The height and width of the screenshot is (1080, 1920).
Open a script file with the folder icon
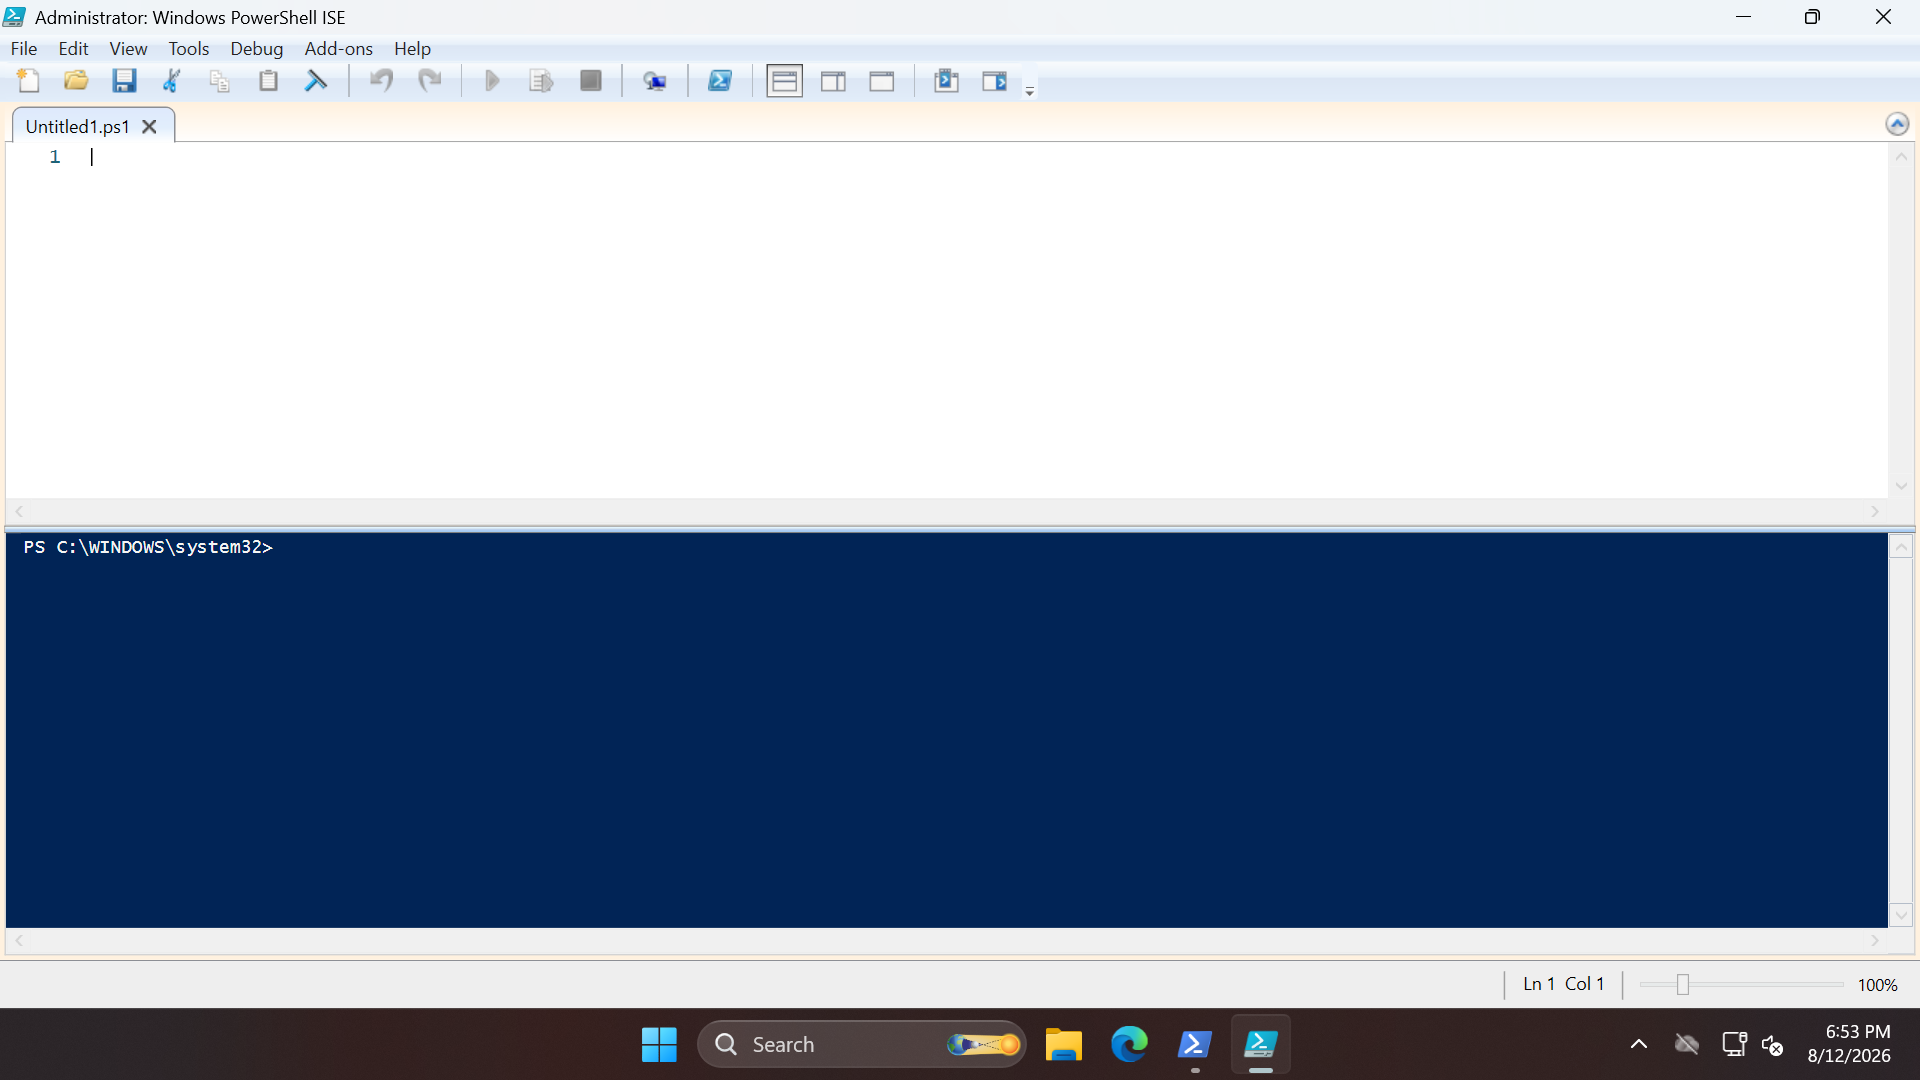[76, 81]
